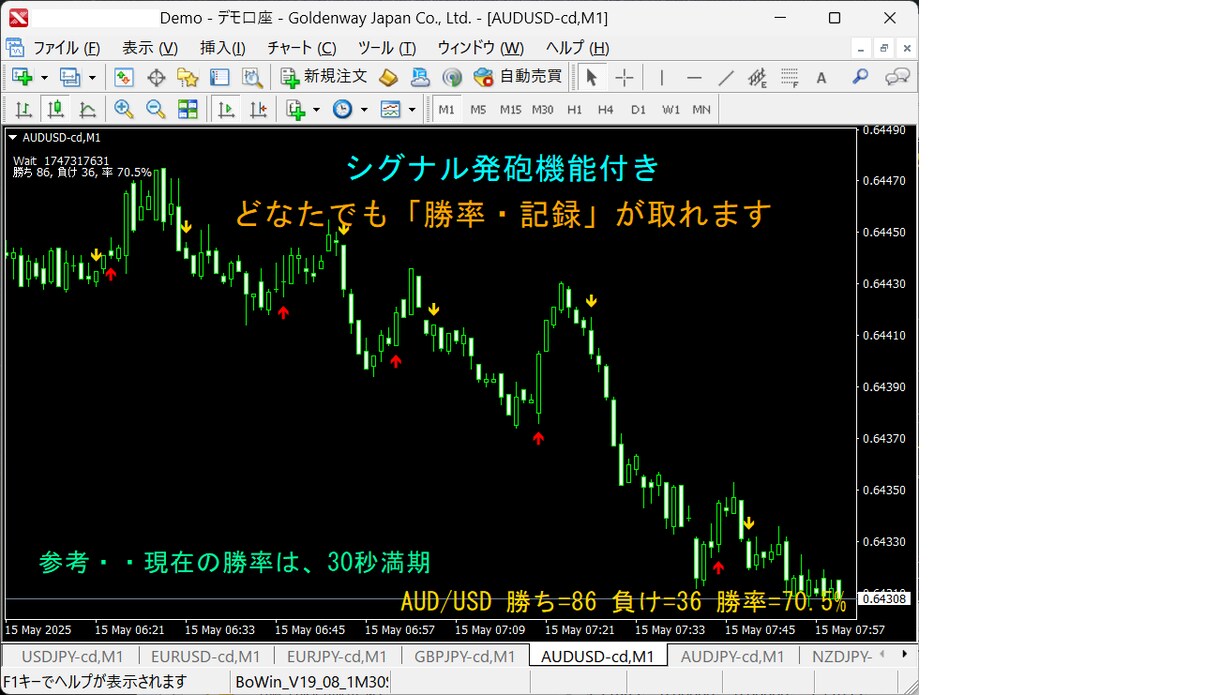Screen dimensions: 1220x695
Task: Select the Fibonacci retracement tool
Action: 790,77
